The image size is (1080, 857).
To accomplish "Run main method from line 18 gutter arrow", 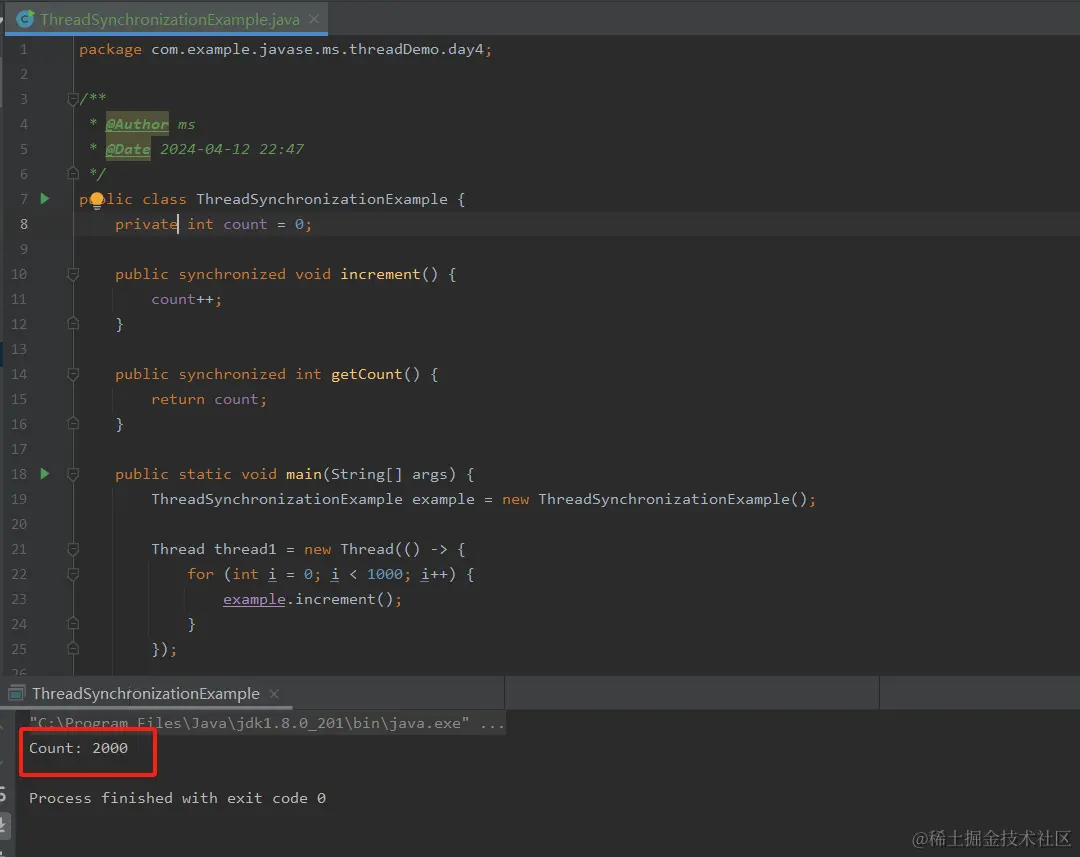I will pyautogui.click(x=45, y=474).
